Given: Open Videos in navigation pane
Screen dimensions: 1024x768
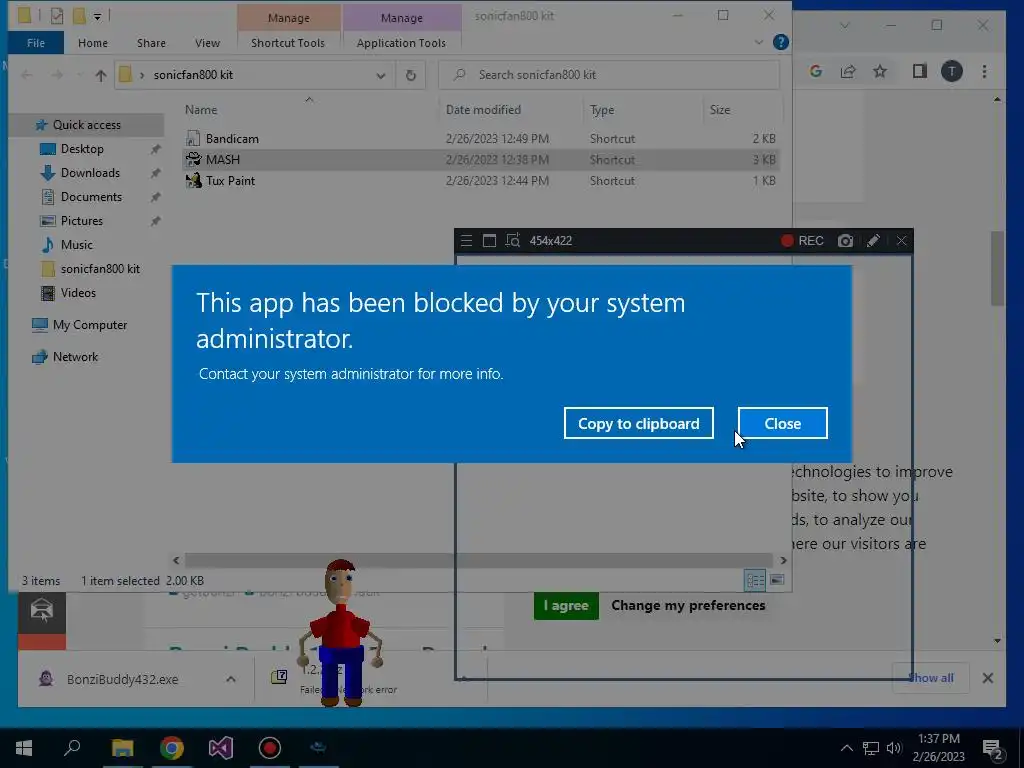Looking at the screenshot, I should tap(78, 293).
